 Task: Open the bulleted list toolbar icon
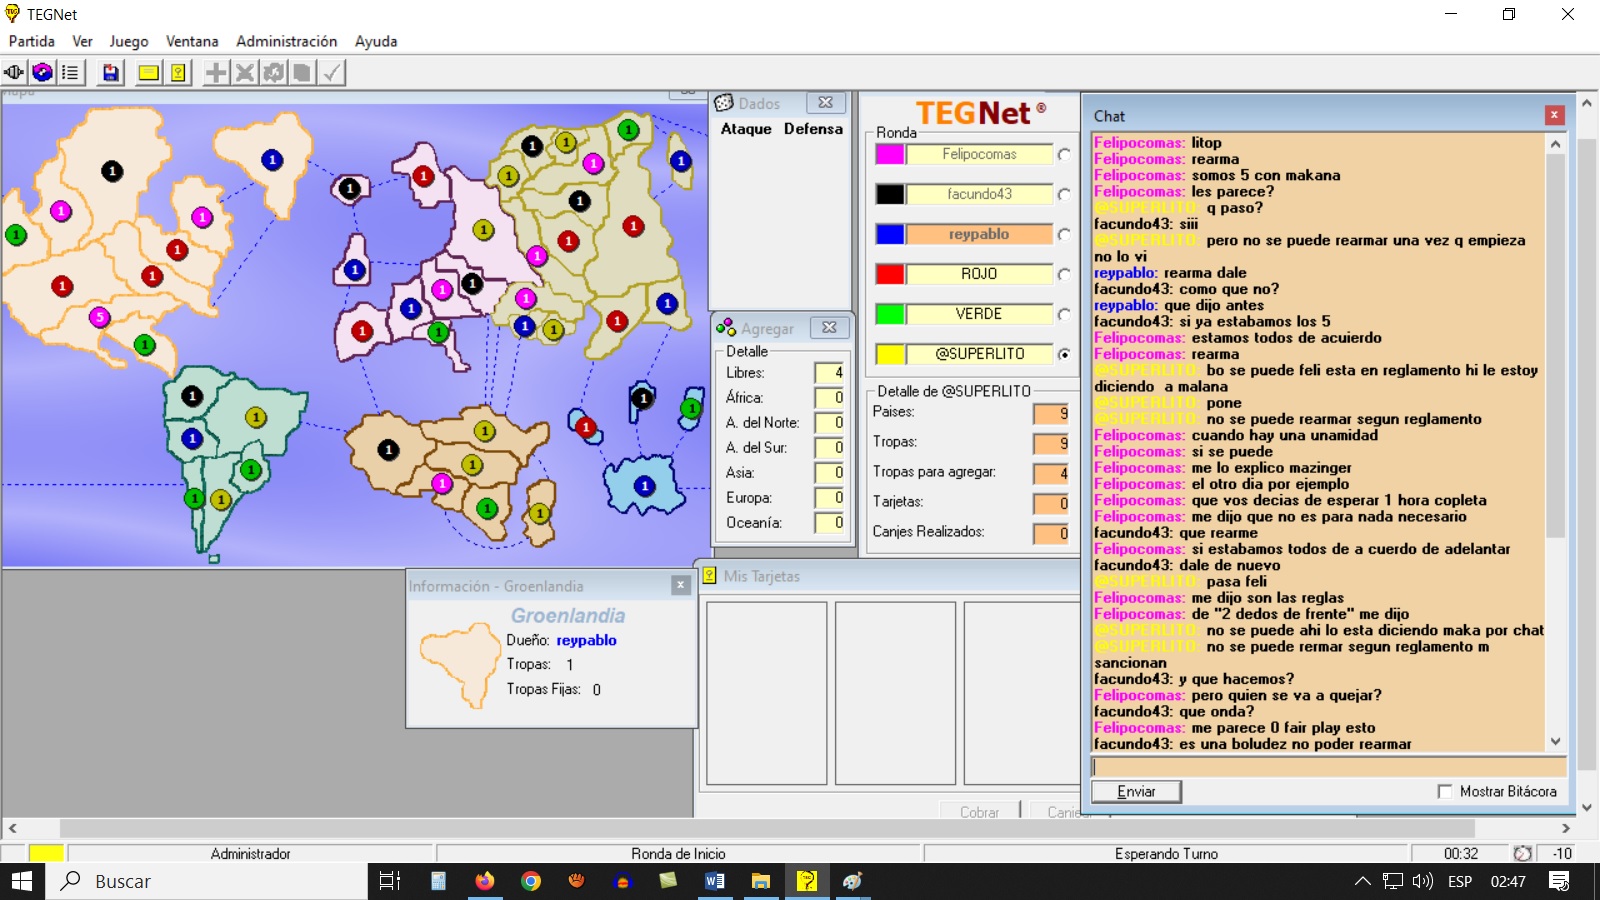[70, 72]
